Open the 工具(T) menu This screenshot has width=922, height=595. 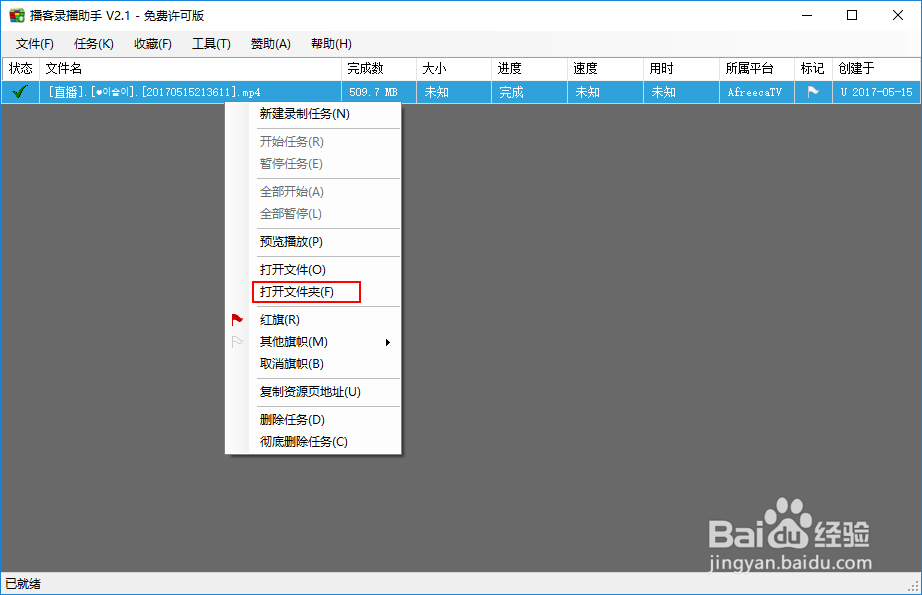point(211,43)
